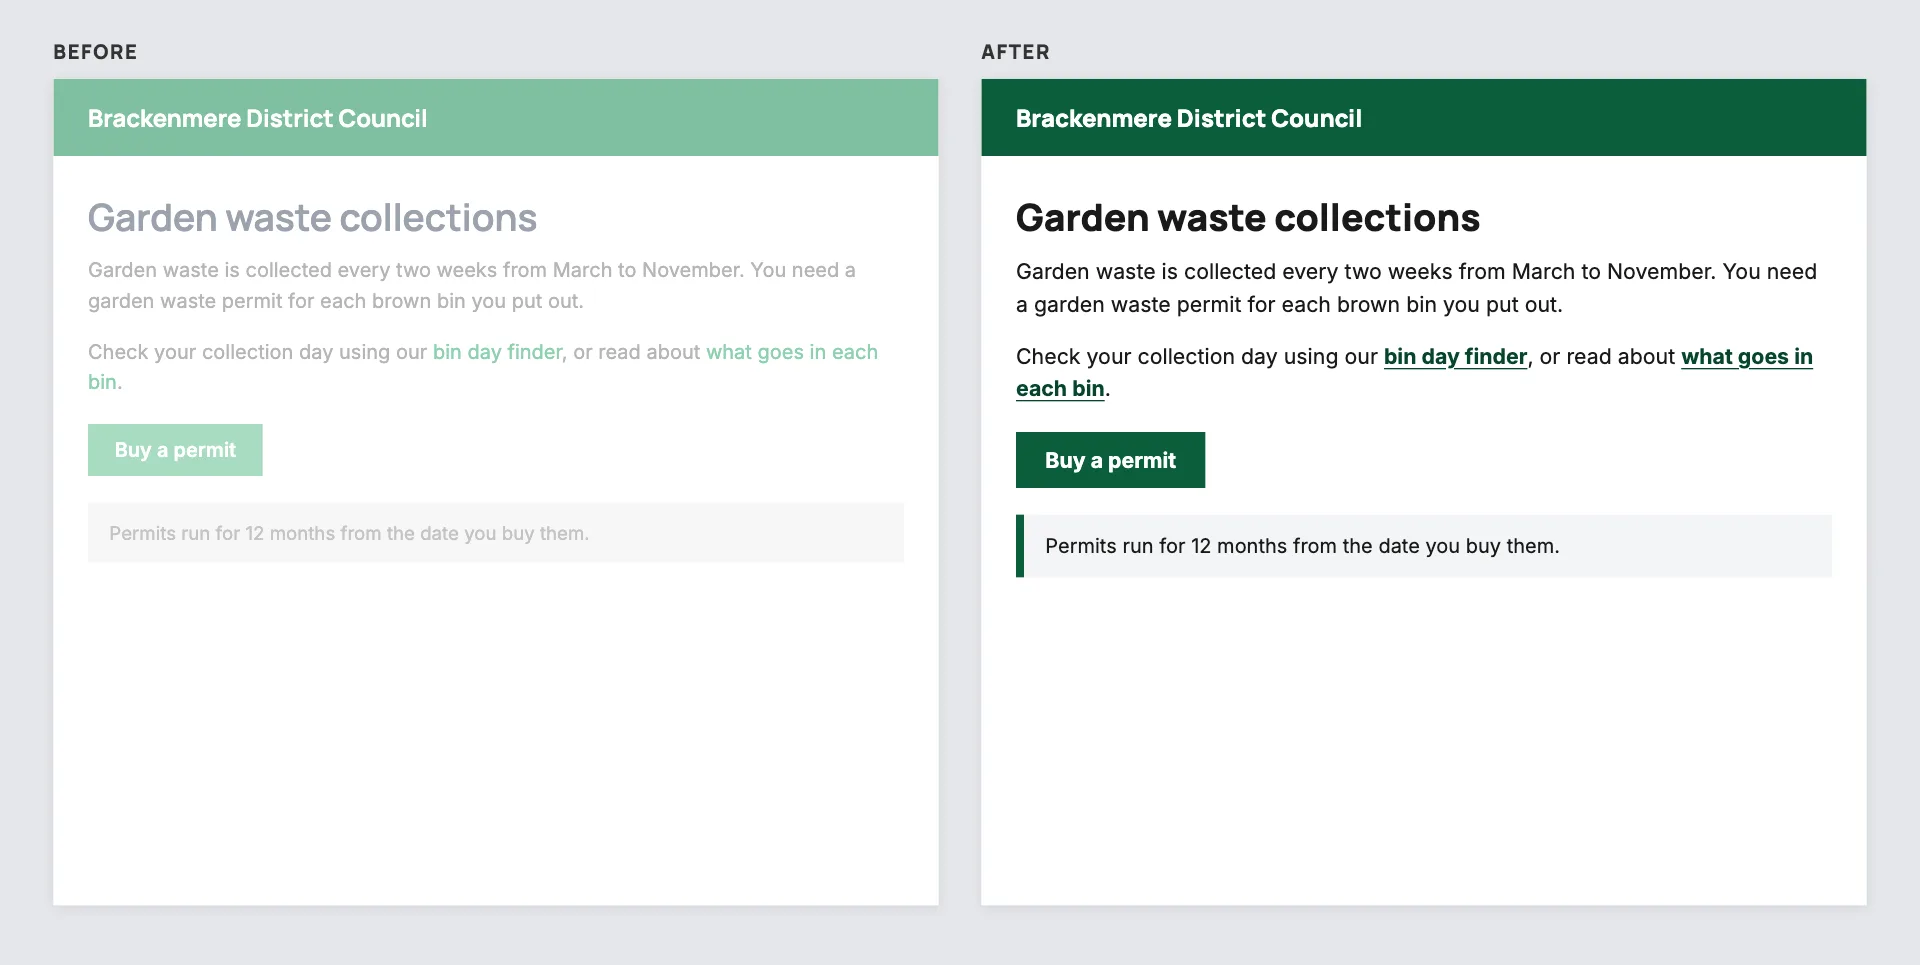Select the black 'Garden waste collections' heading in After panel
This screenshot has height=965, width=1920.
pyautogui.click(x=1247, y=218)
